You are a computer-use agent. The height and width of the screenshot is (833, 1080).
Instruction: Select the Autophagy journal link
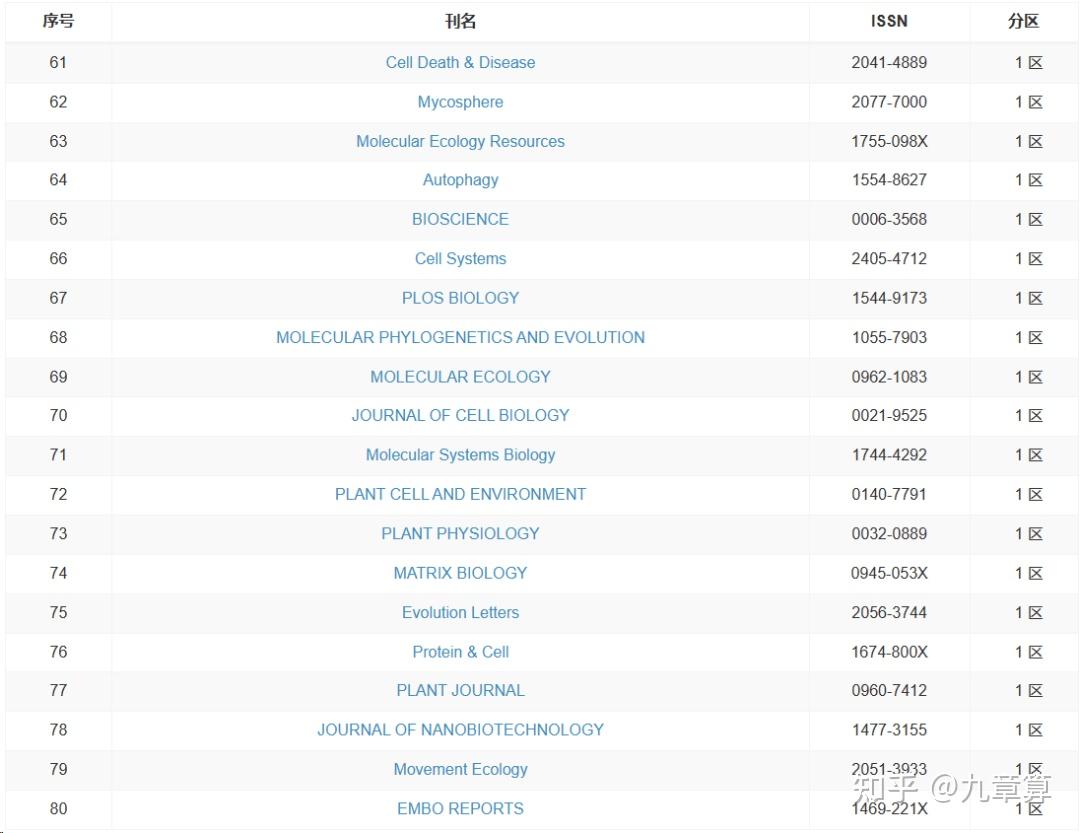460,180
